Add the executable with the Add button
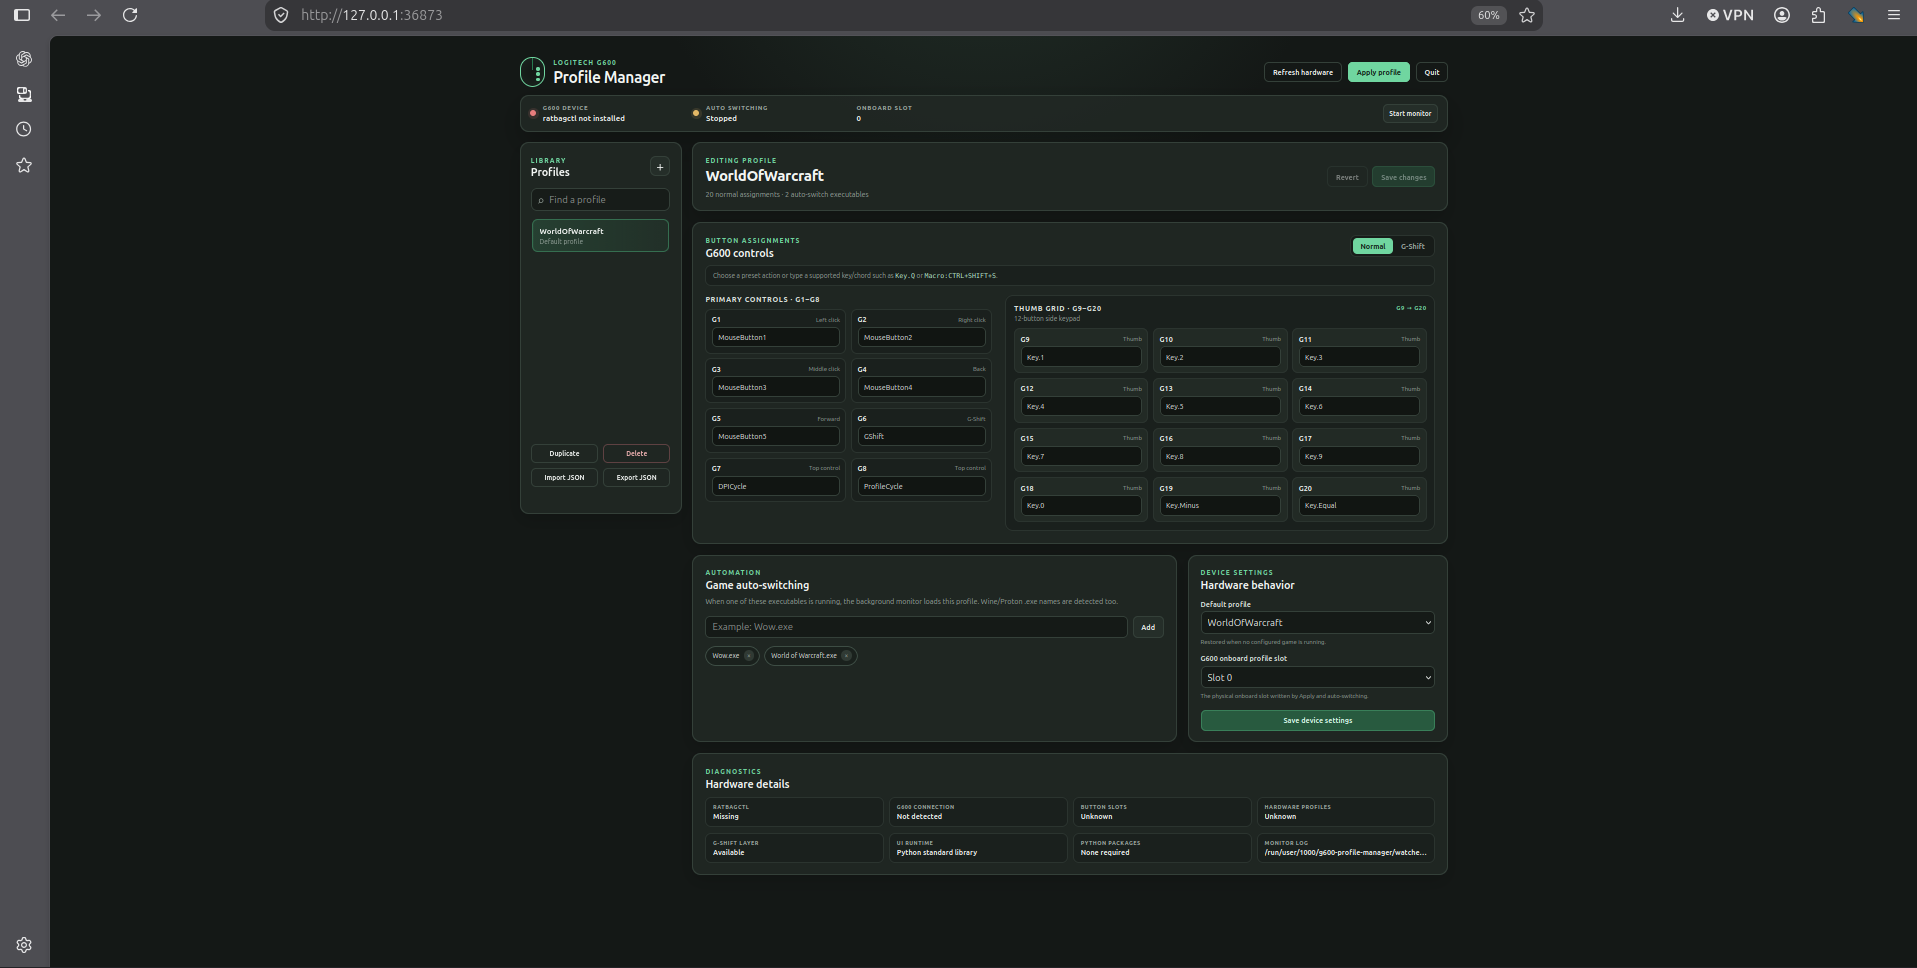 point(1148,627)
